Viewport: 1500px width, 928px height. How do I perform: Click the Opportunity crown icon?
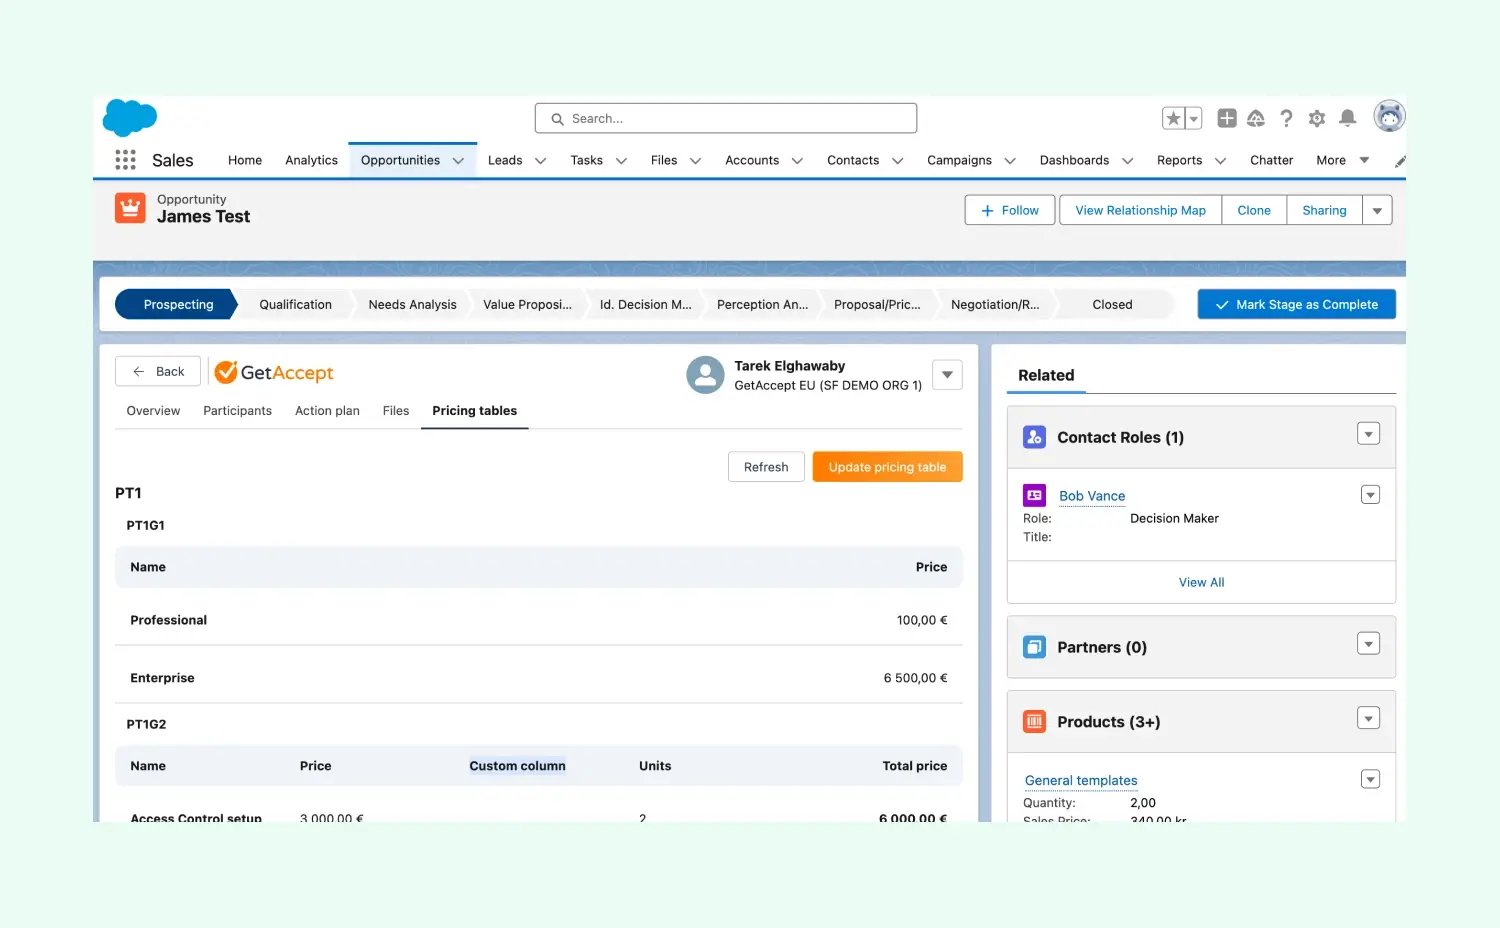130,208
